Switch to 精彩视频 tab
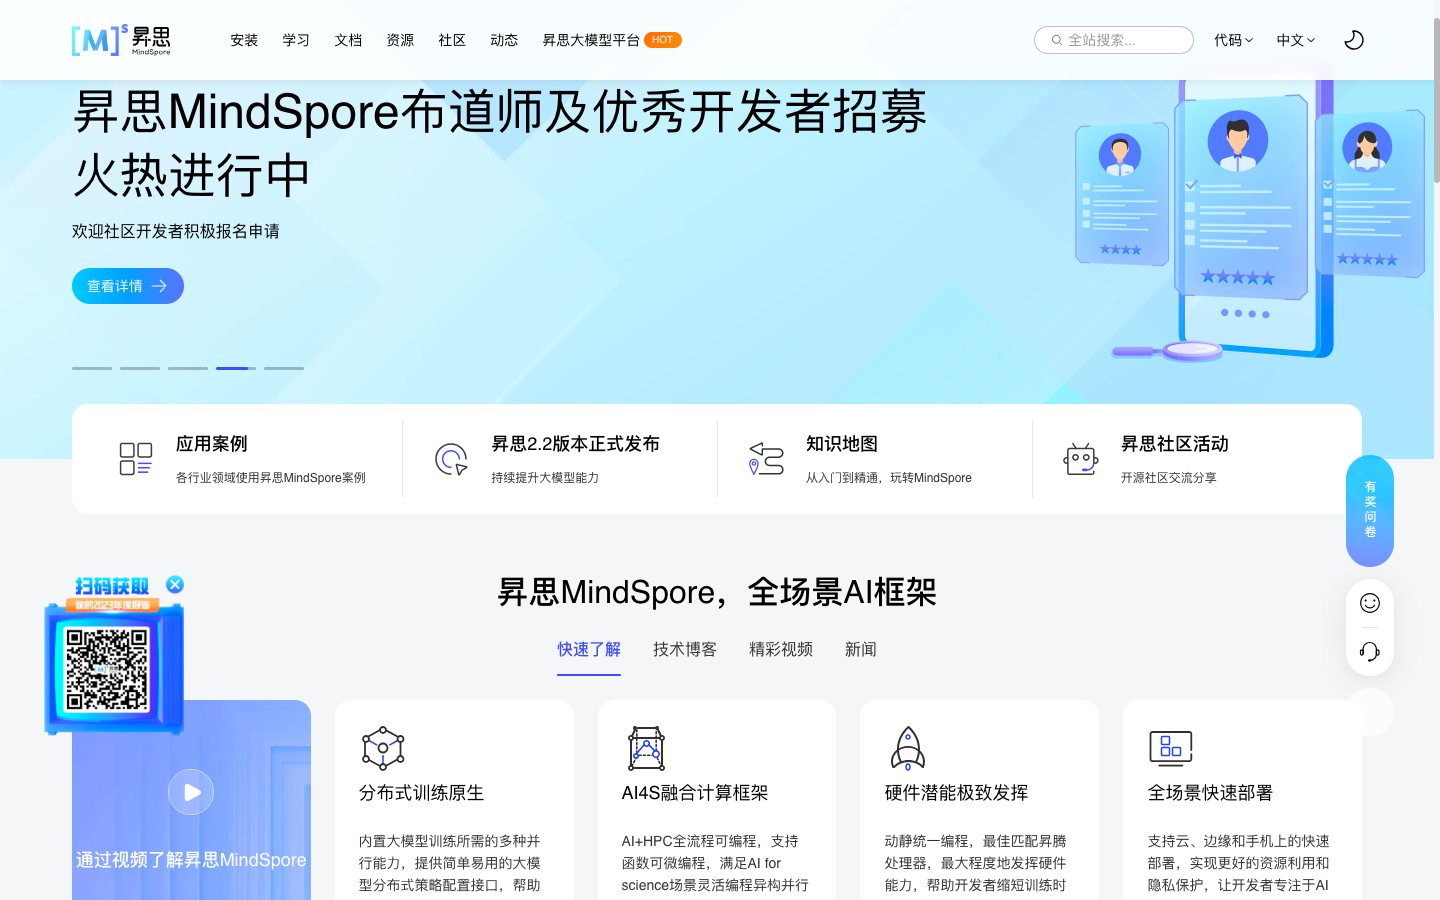This screenshot has width=1440, height=900. pyautogui.click(x=781, y=649)
